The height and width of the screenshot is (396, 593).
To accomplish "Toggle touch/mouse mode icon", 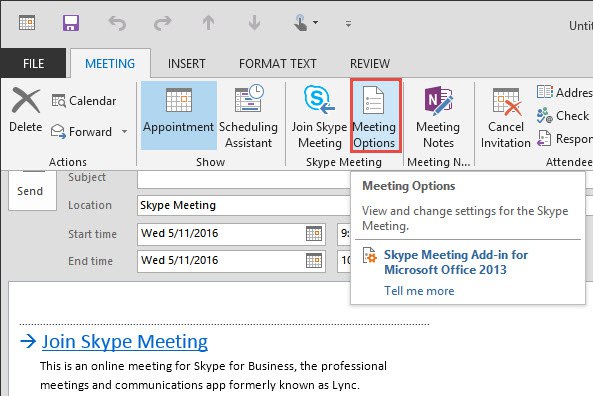I will pyautogui.click(x=300, y=23).
